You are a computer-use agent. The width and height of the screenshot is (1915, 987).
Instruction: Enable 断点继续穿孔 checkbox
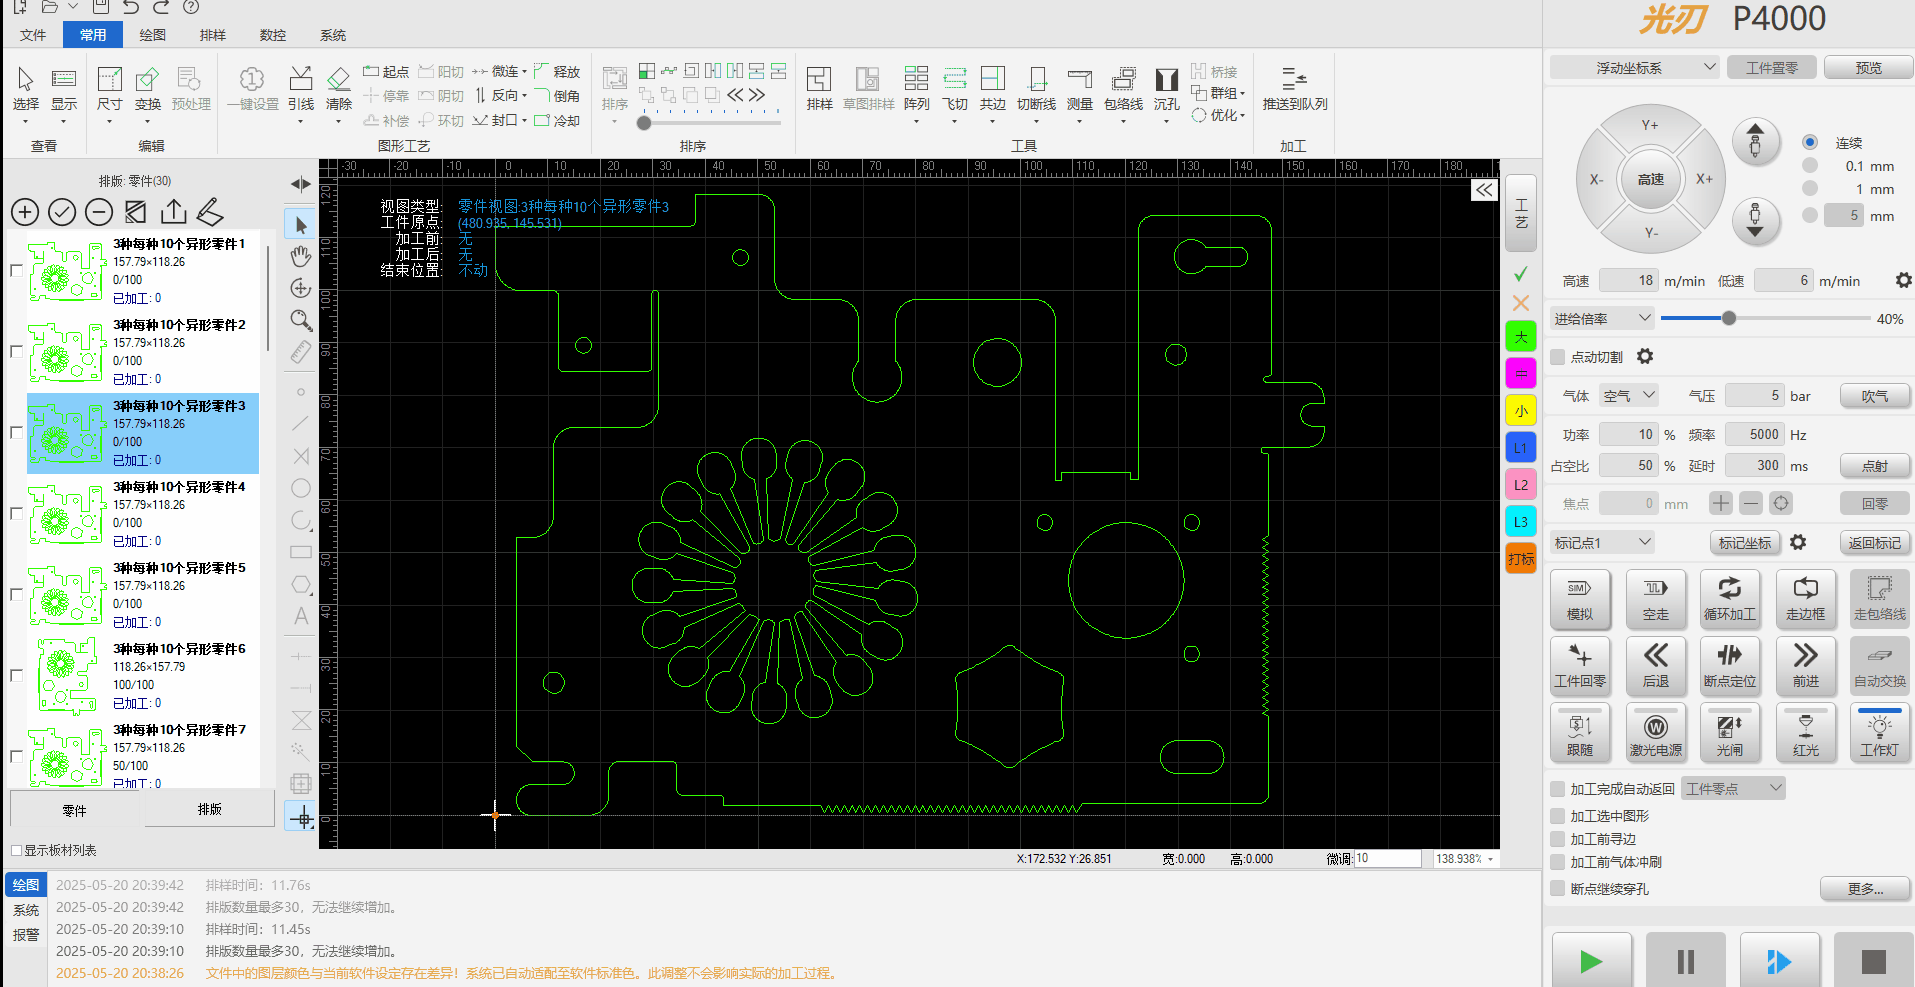point(1557,888)
